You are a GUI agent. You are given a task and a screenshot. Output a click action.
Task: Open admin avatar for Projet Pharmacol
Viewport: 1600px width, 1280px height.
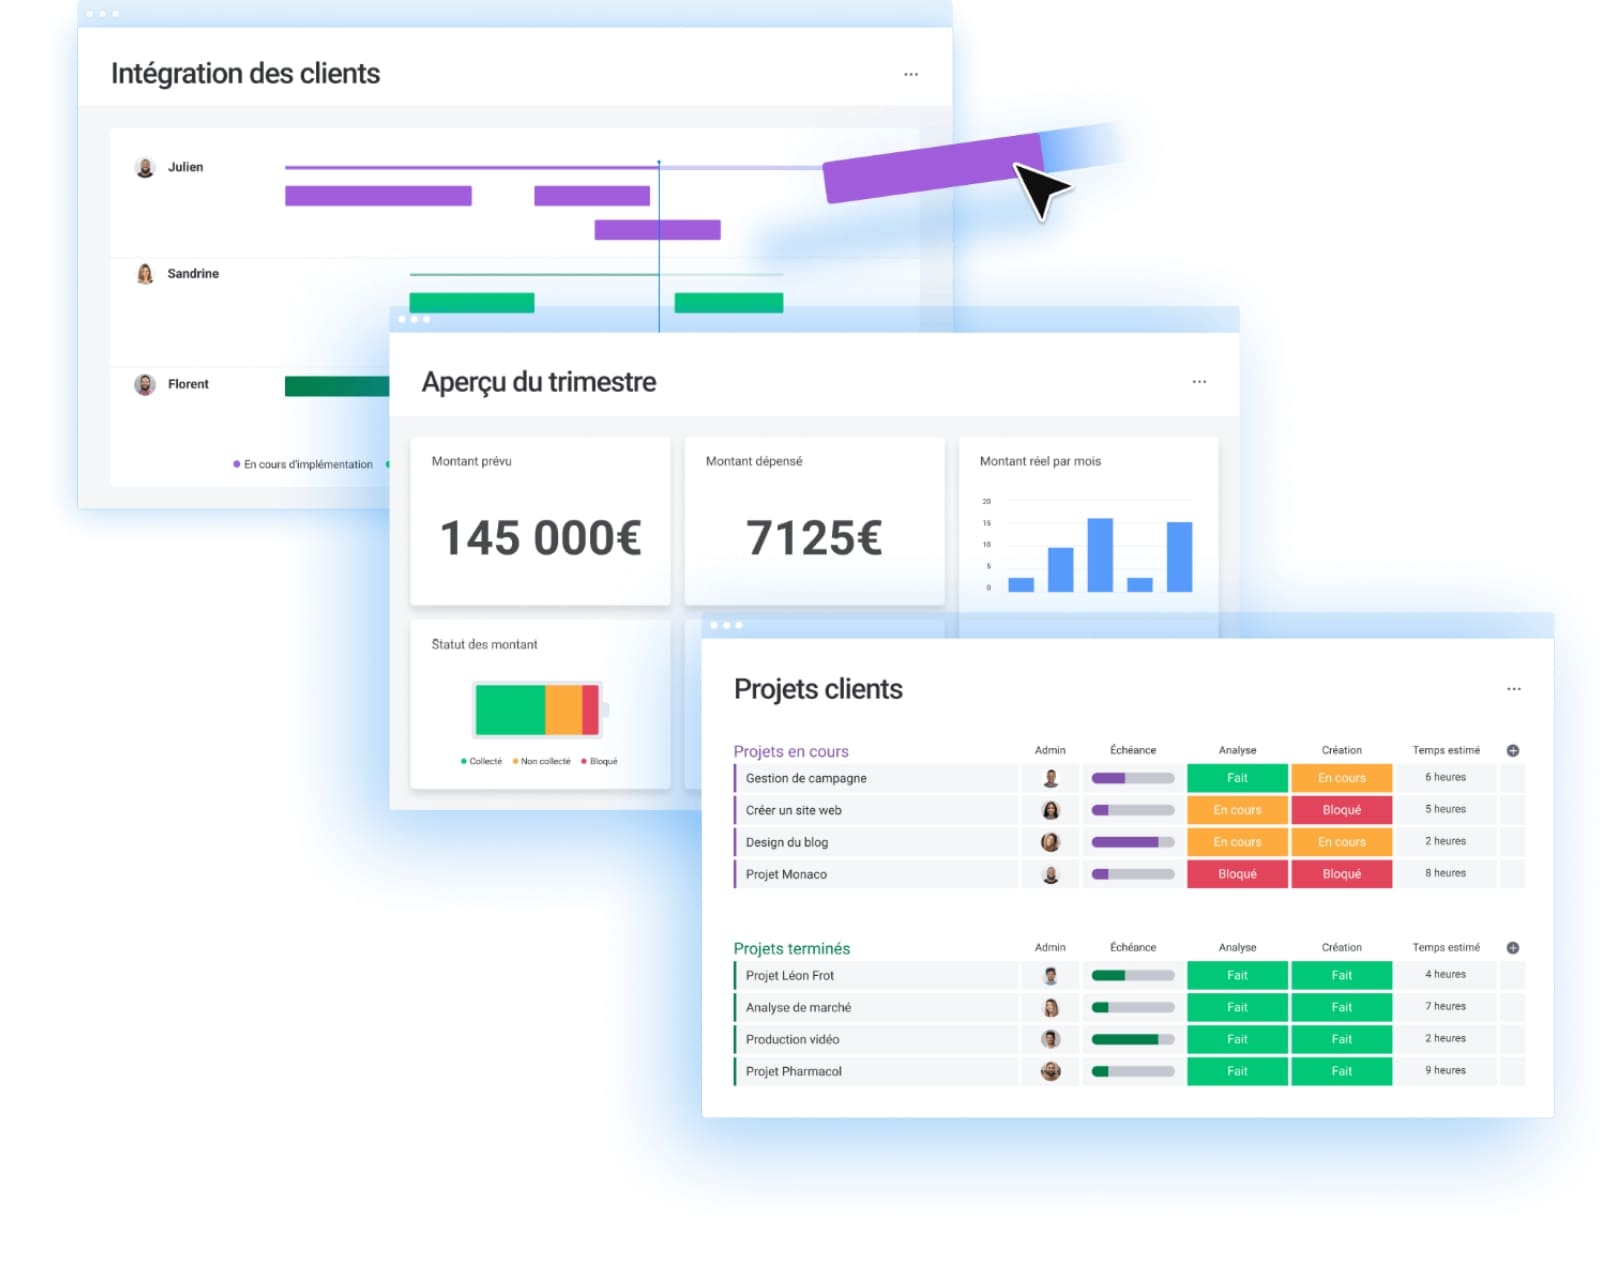pyautogui.click(x=1050, y=1071)
